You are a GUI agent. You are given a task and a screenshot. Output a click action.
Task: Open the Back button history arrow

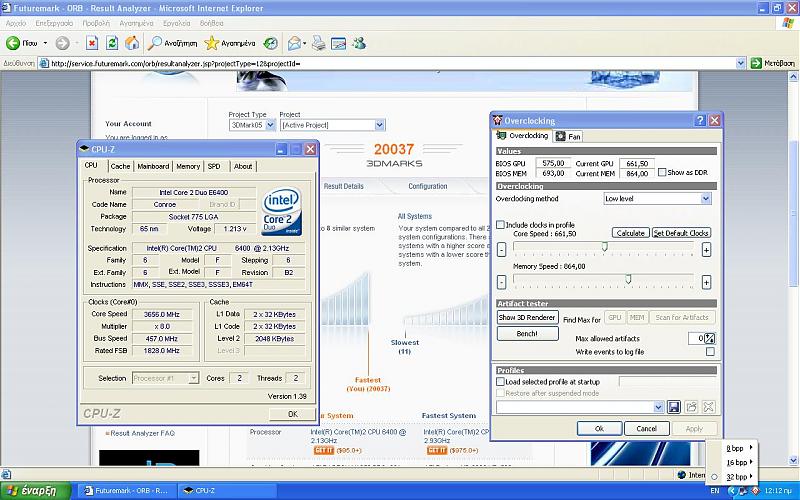click(x=45, y=43)
